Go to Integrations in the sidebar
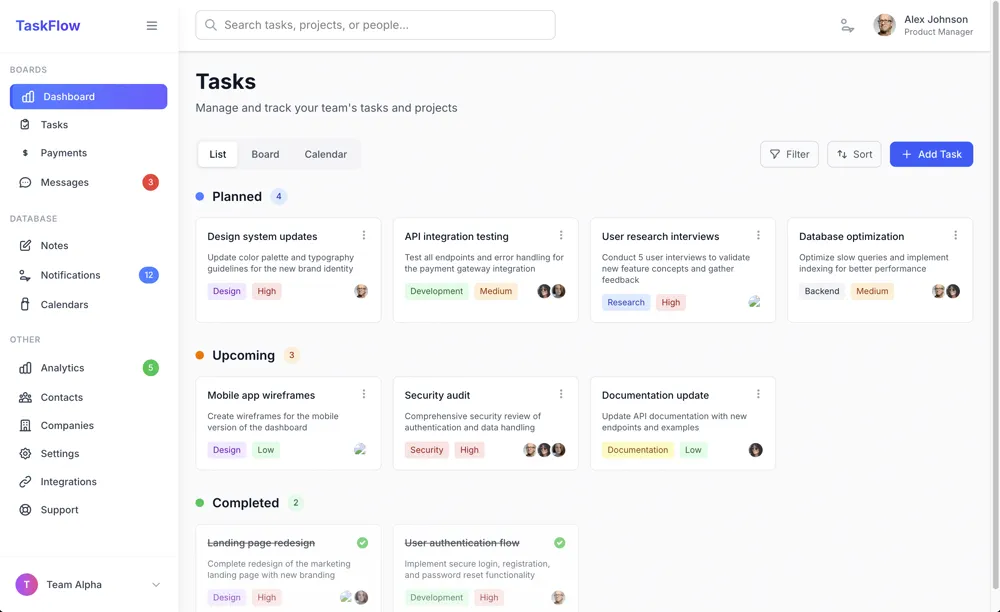The height and width of the screenshot is (612, 1000). click(68, 482)
